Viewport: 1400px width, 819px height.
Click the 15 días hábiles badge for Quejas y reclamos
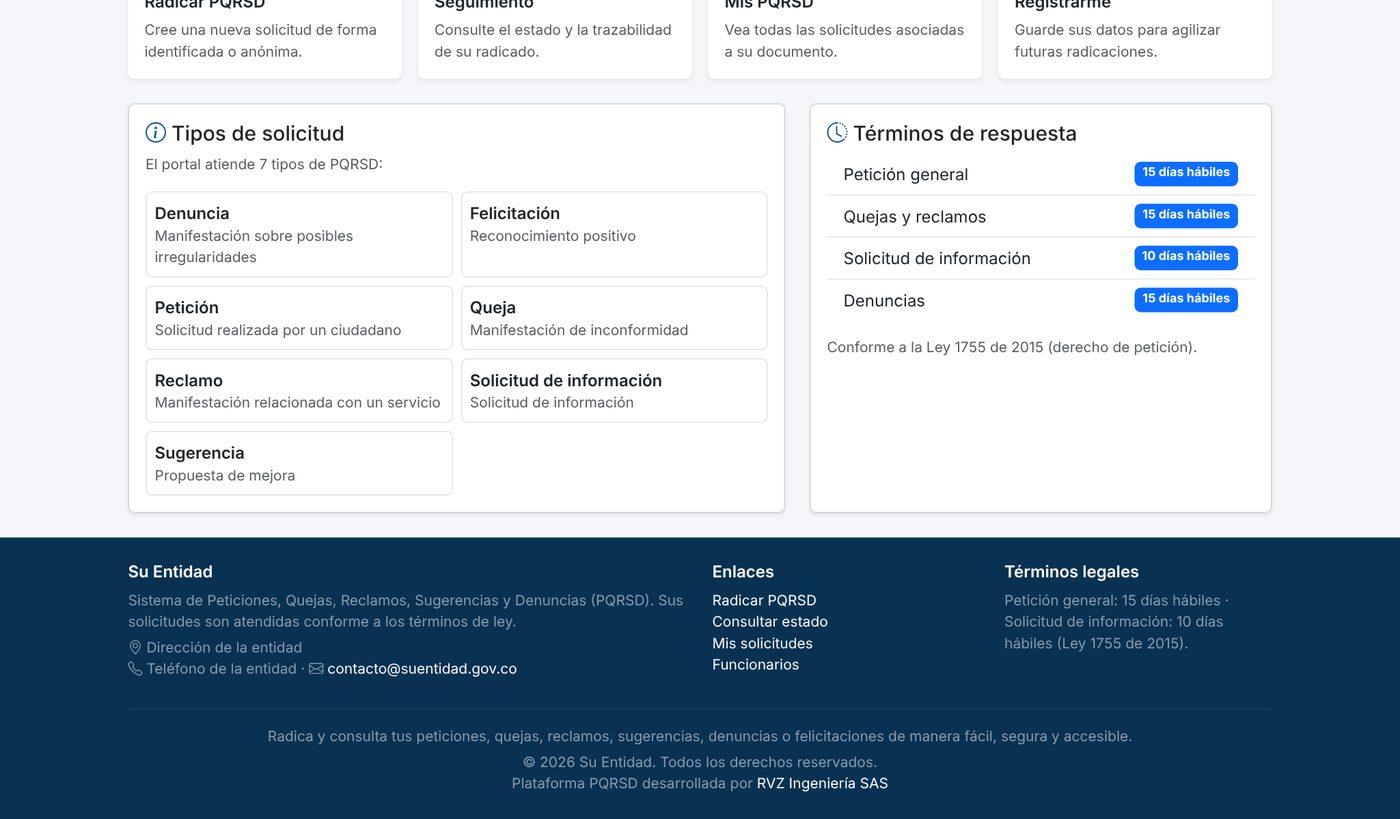tap(1186, 215)
